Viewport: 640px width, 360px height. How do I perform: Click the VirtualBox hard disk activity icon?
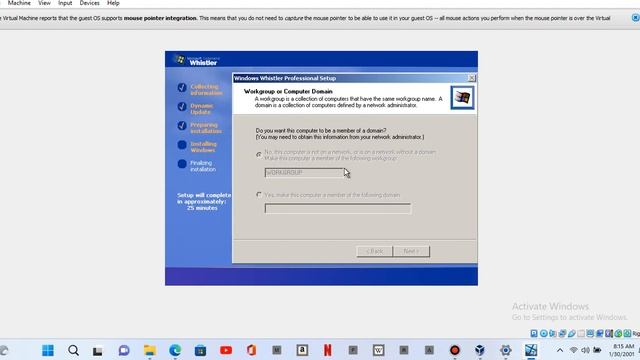[x=534, y=333]
